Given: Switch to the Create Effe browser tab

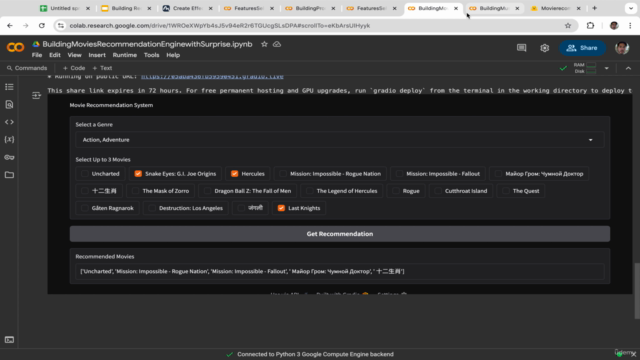Looking at the screenshot, I should coord(187,8).
